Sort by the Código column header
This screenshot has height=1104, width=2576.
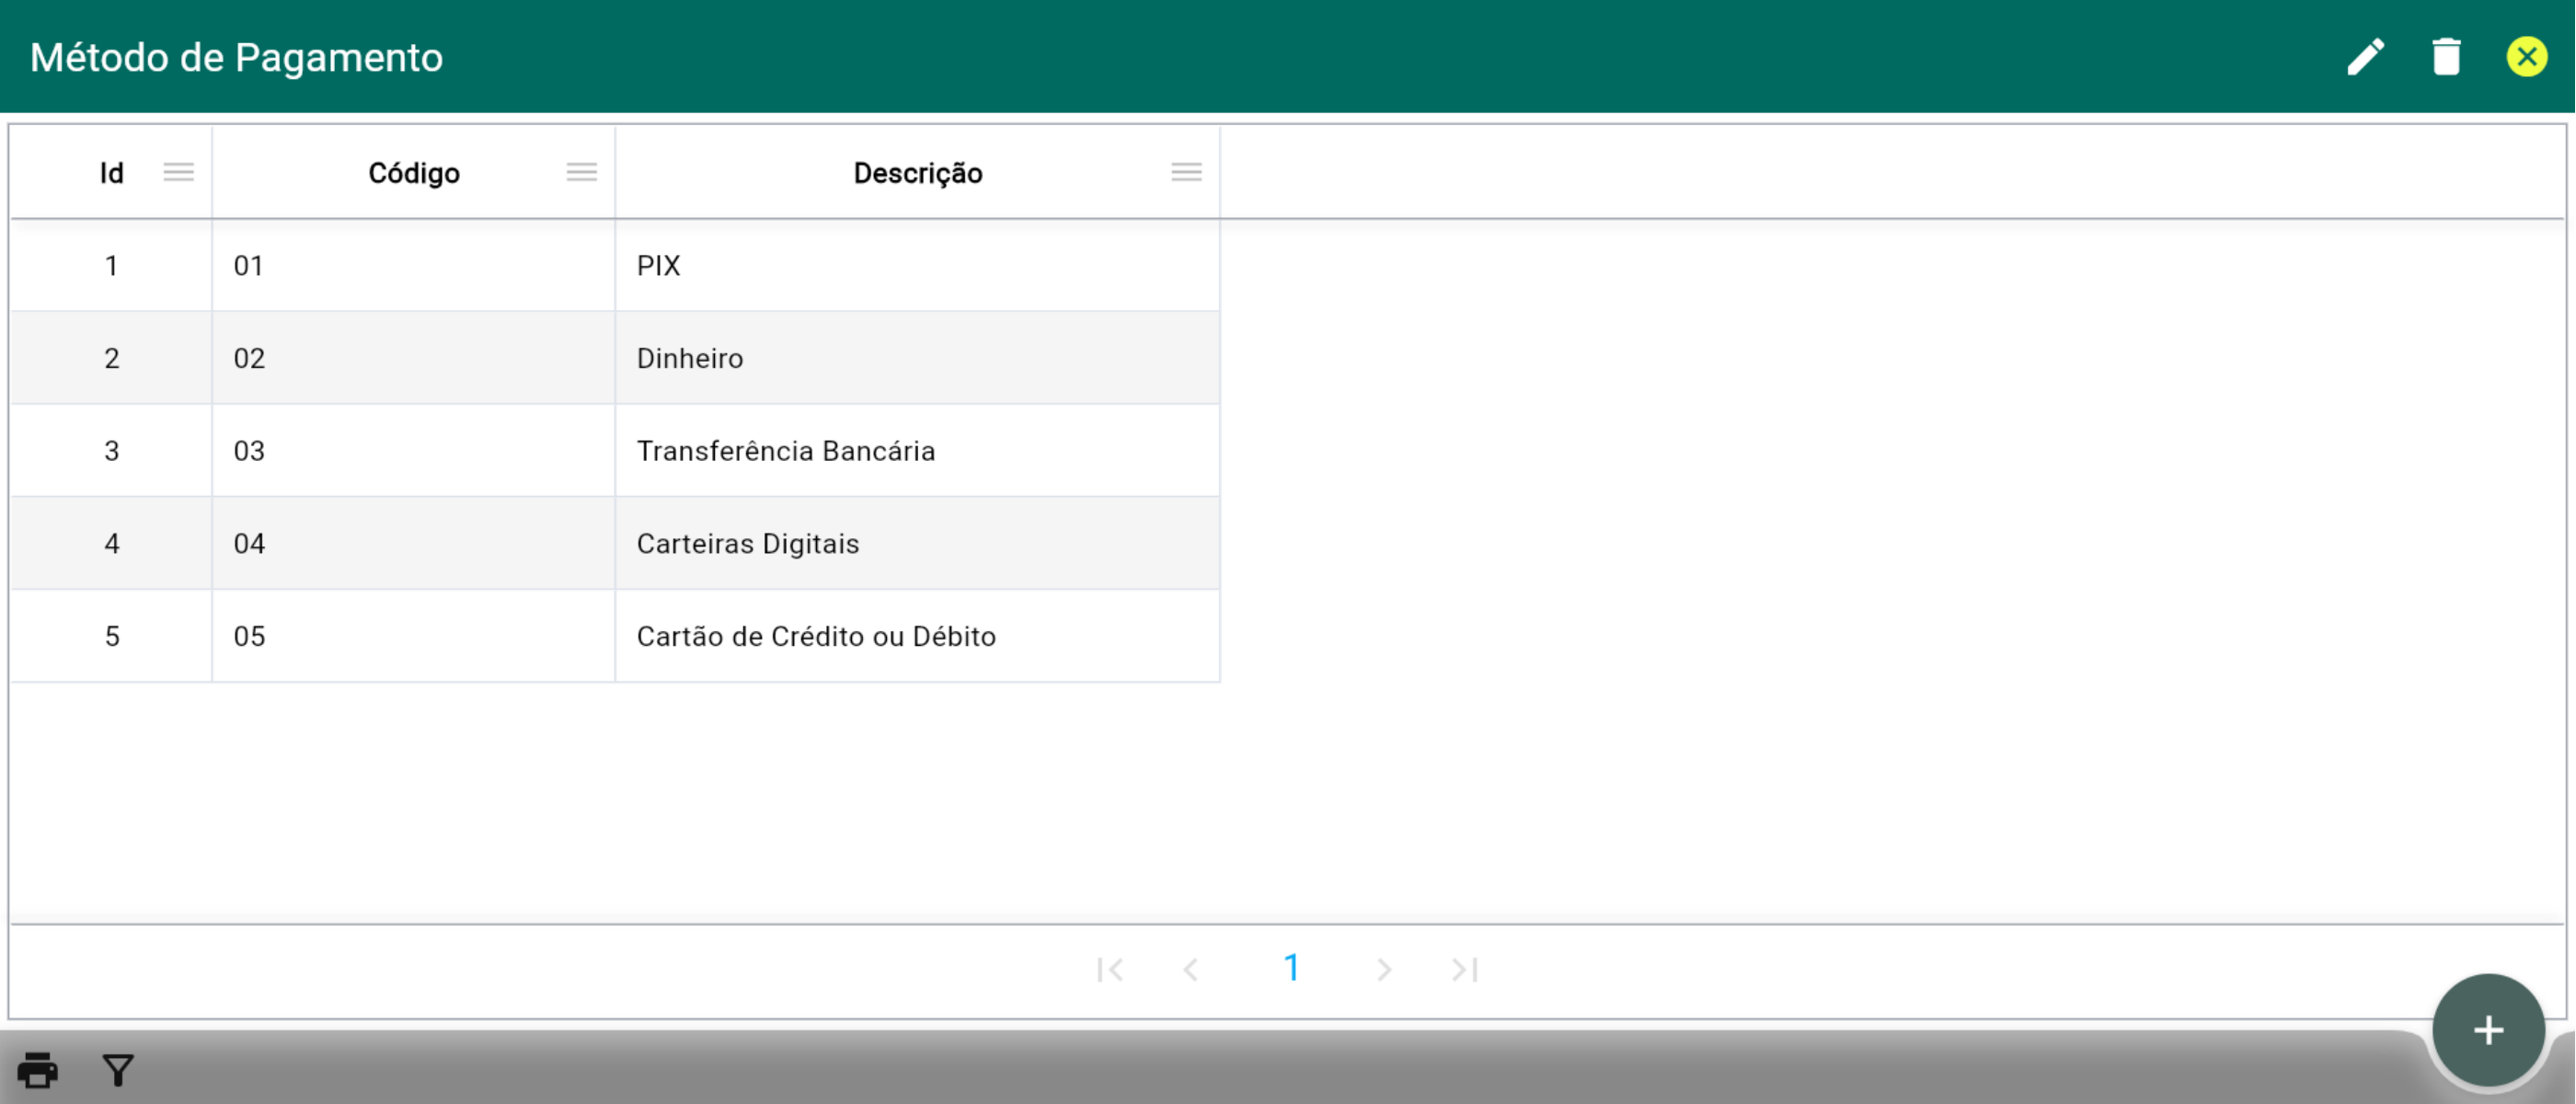coord(413,173)
